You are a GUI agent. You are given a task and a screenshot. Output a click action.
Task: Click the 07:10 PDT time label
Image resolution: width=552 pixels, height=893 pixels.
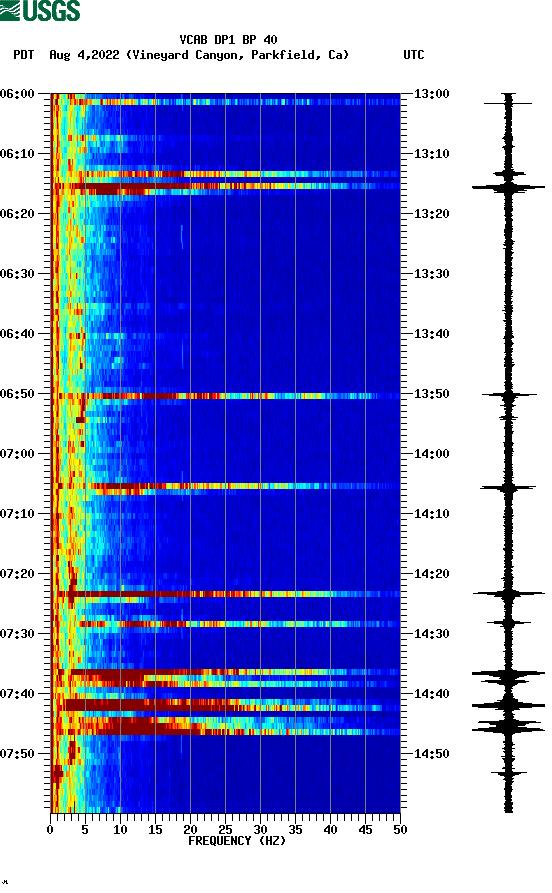[x=17, y=514]
